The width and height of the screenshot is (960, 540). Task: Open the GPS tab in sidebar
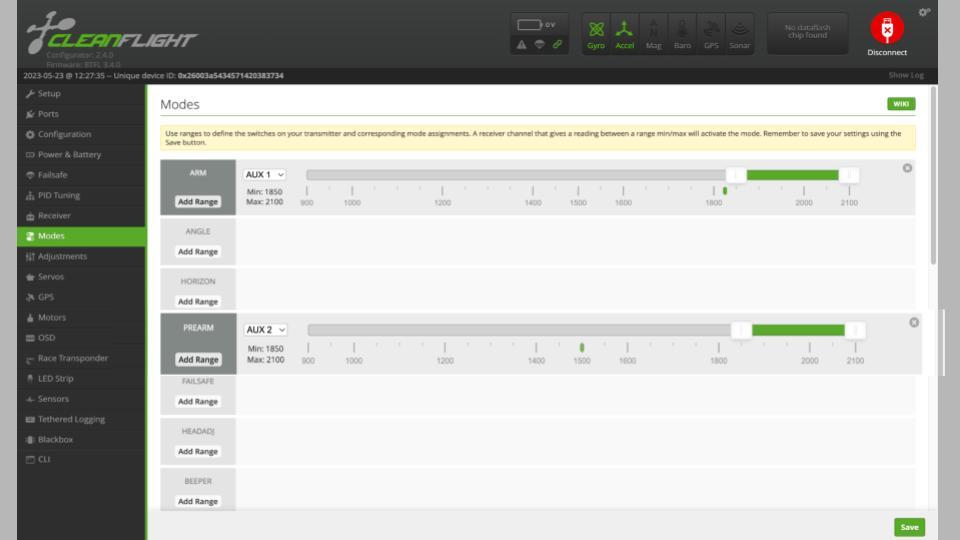81,297
